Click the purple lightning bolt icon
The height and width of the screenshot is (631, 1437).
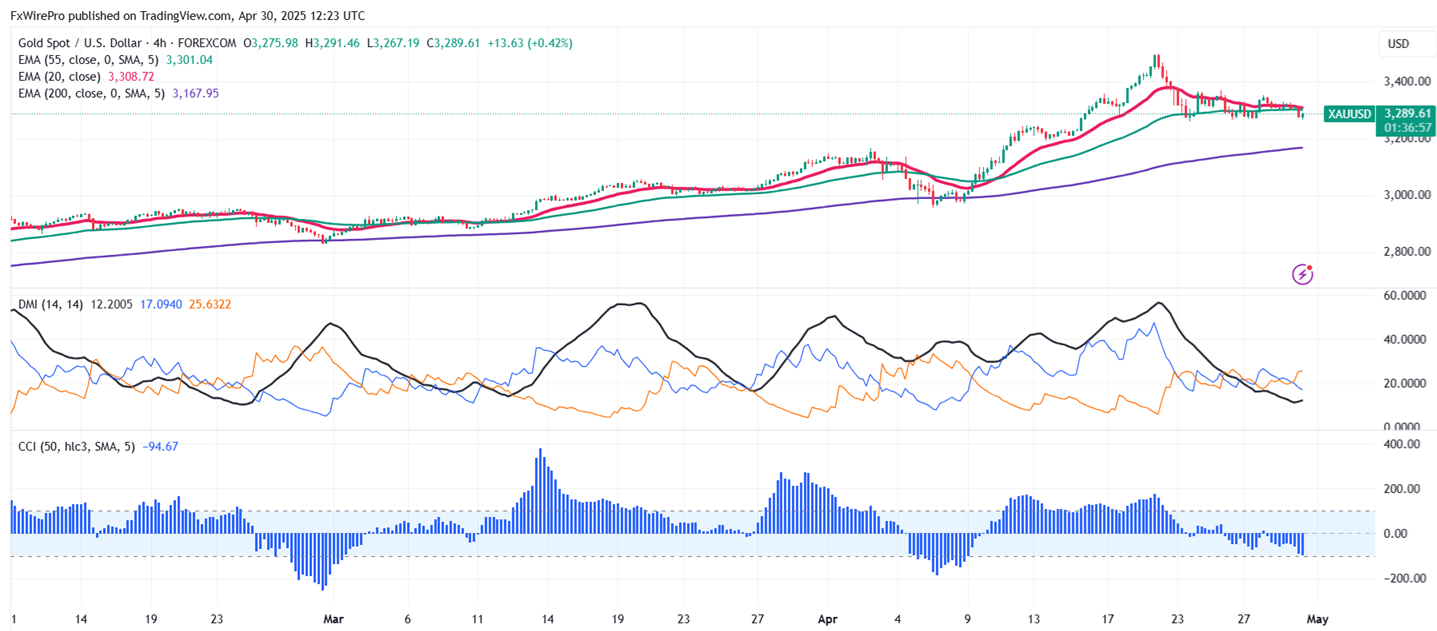click(1302, 273)
